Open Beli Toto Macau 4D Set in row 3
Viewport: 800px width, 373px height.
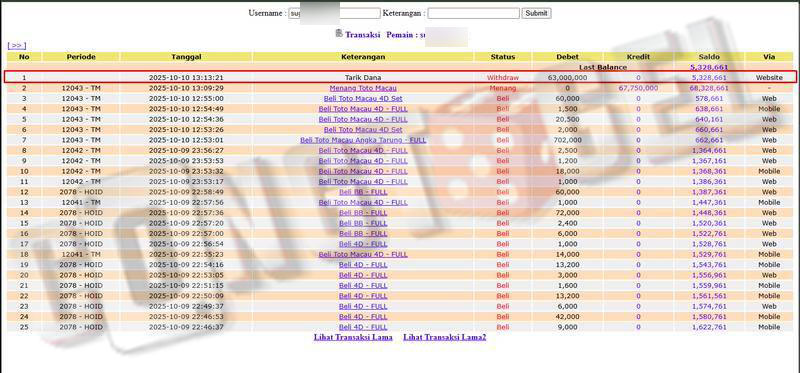point(363,98)
